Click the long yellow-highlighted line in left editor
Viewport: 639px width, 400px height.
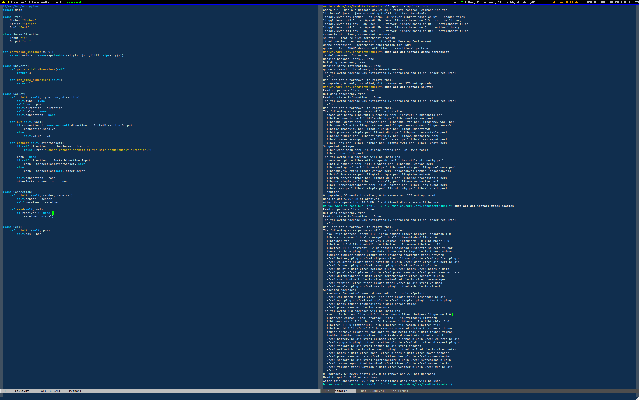(x=90, y=149)
